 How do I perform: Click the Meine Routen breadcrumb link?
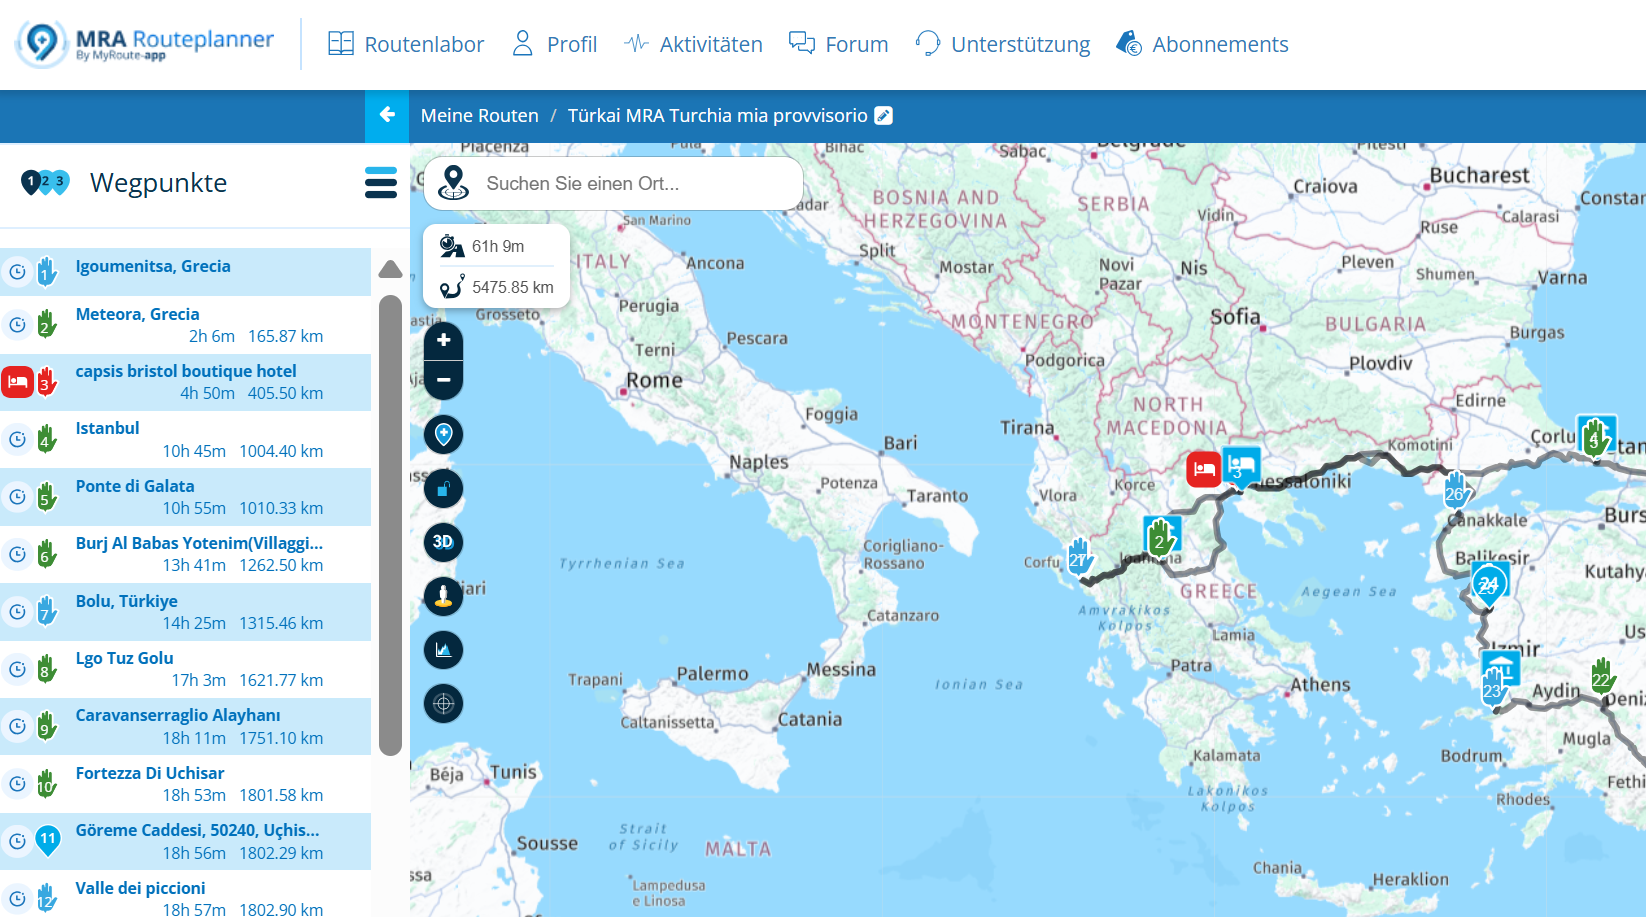(x=479, y=116)
